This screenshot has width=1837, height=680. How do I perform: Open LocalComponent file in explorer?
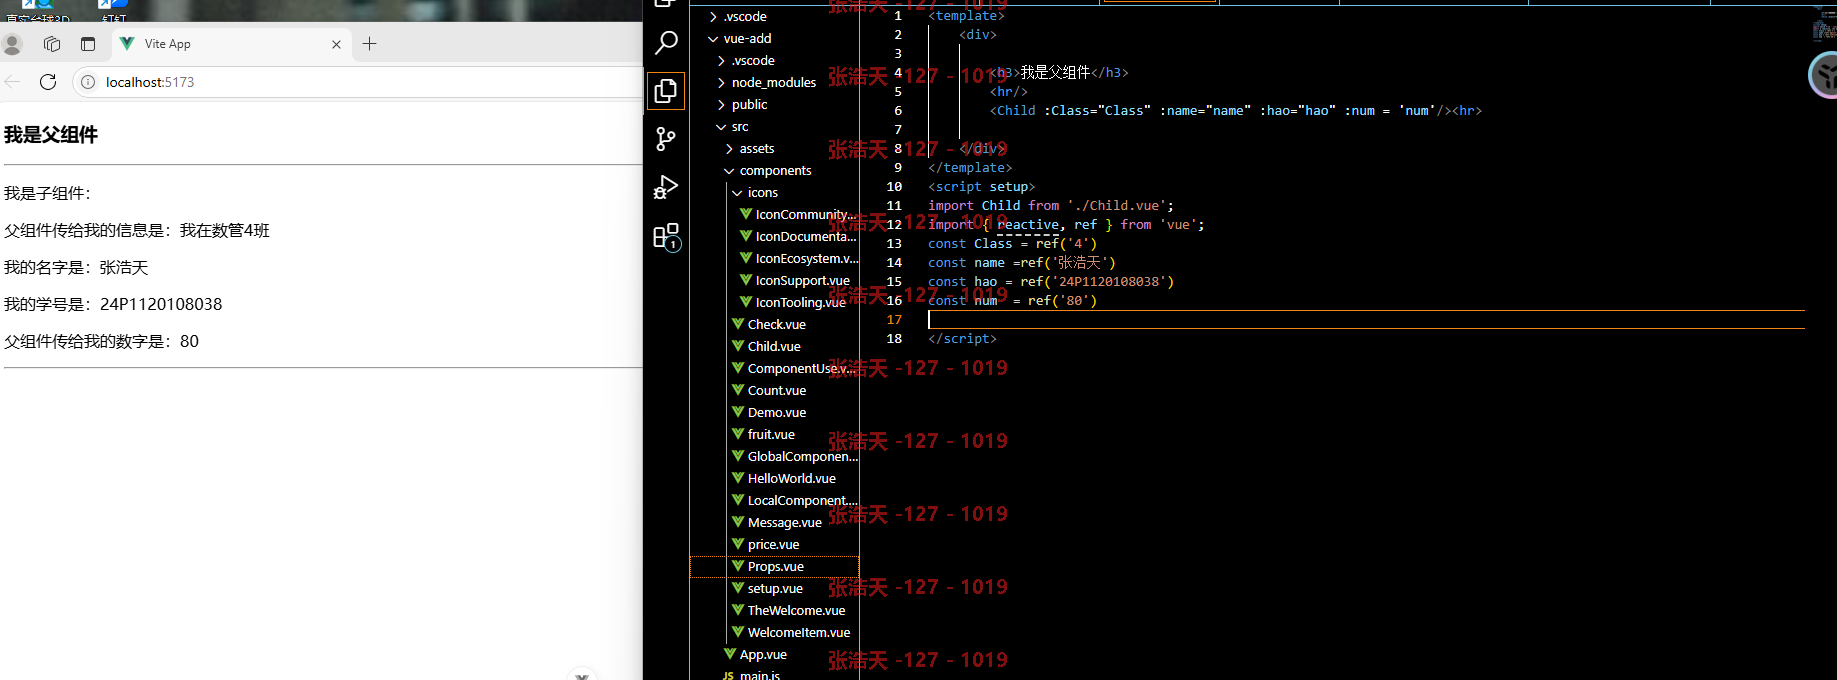click(794, 500)
